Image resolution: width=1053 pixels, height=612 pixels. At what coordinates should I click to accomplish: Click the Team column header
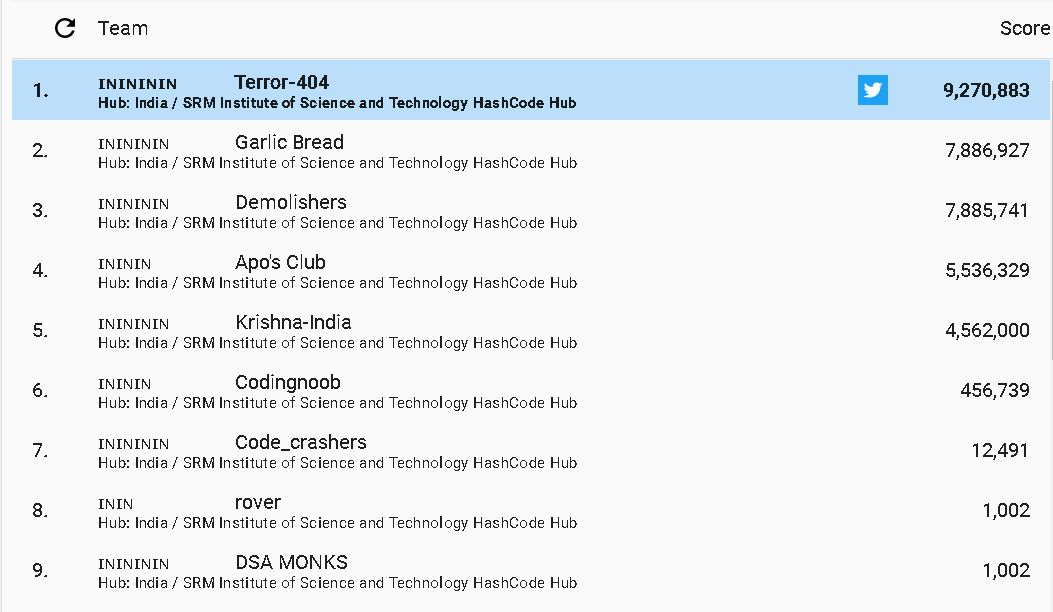123,28
